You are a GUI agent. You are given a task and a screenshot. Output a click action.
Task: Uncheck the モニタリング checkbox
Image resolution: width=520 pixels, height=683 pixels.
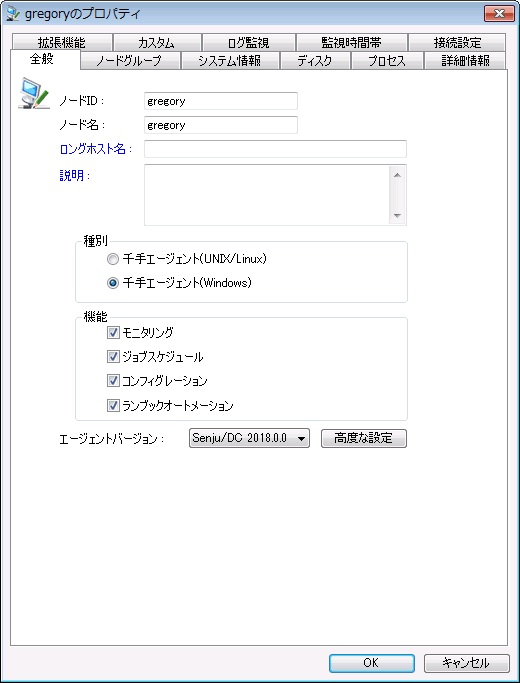[x=113, y=333]
